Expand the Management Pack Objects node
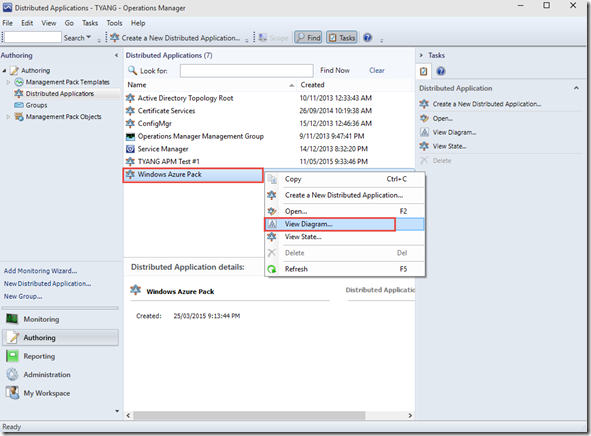 coord(8,117)
